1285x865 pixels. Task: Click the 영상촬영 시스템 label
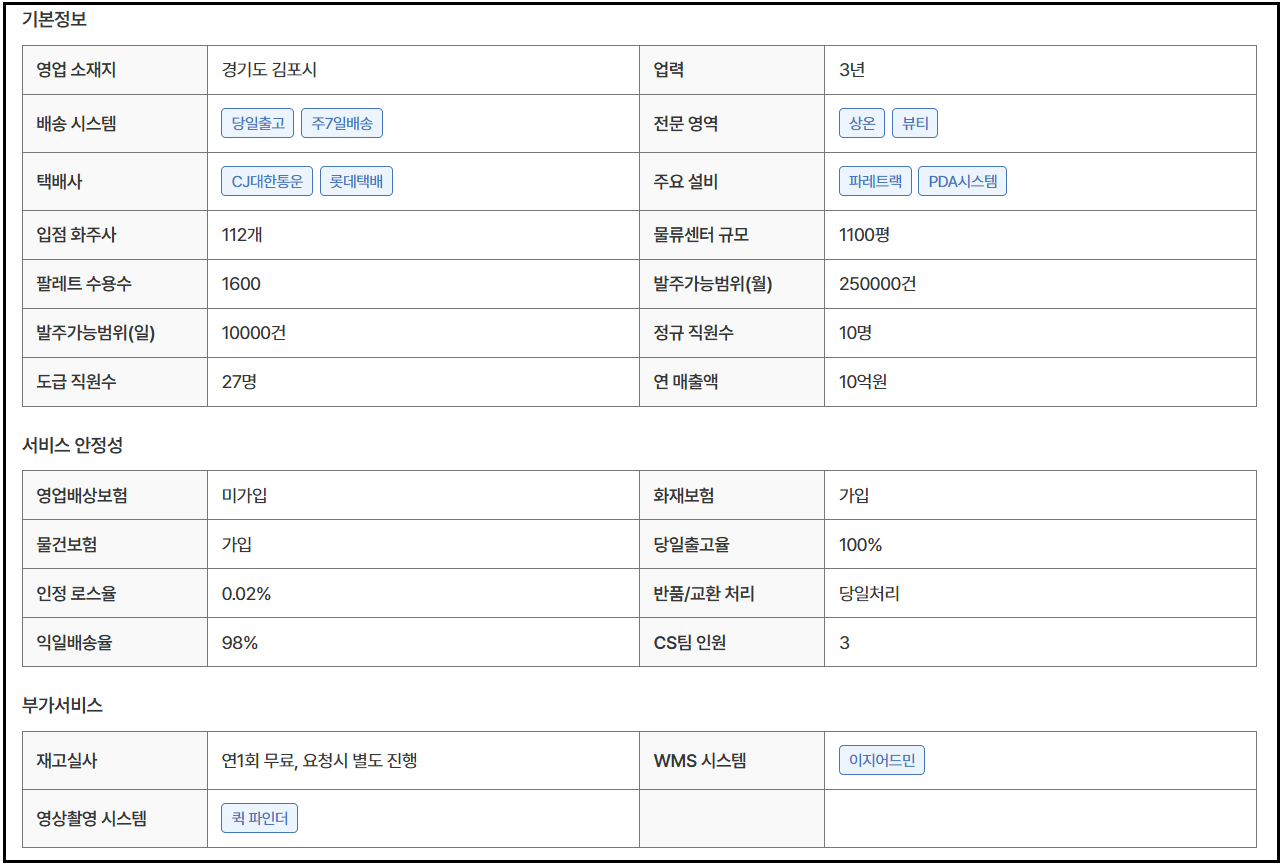pyautogui.click(x=91, y=819)
